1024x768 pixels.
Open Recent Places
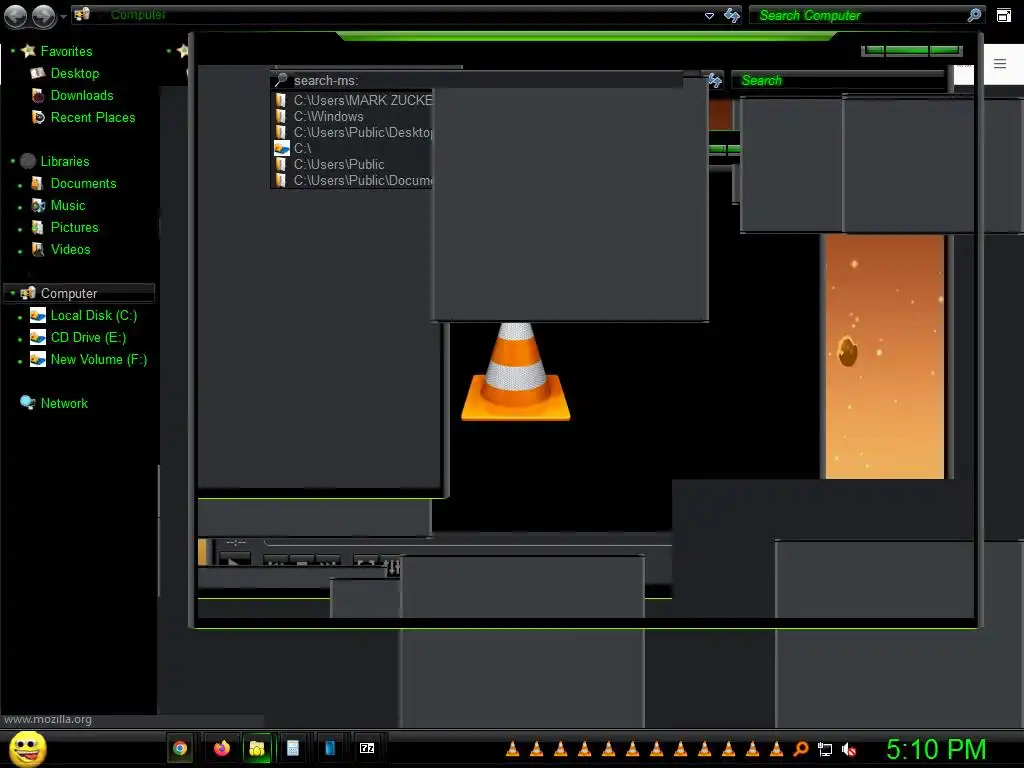click(93, 118)
